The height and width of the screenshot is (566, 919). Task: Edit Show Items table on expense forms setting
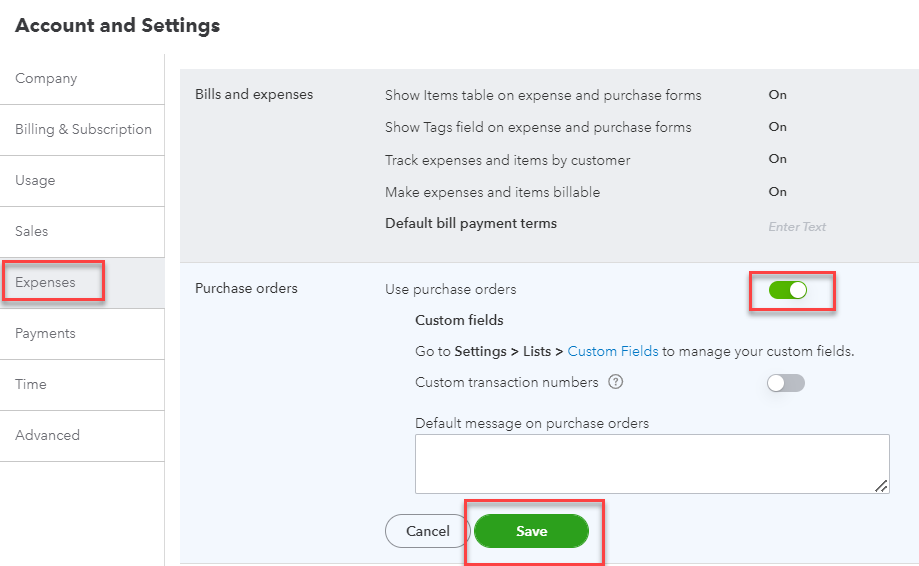click(x=543, y=95)
